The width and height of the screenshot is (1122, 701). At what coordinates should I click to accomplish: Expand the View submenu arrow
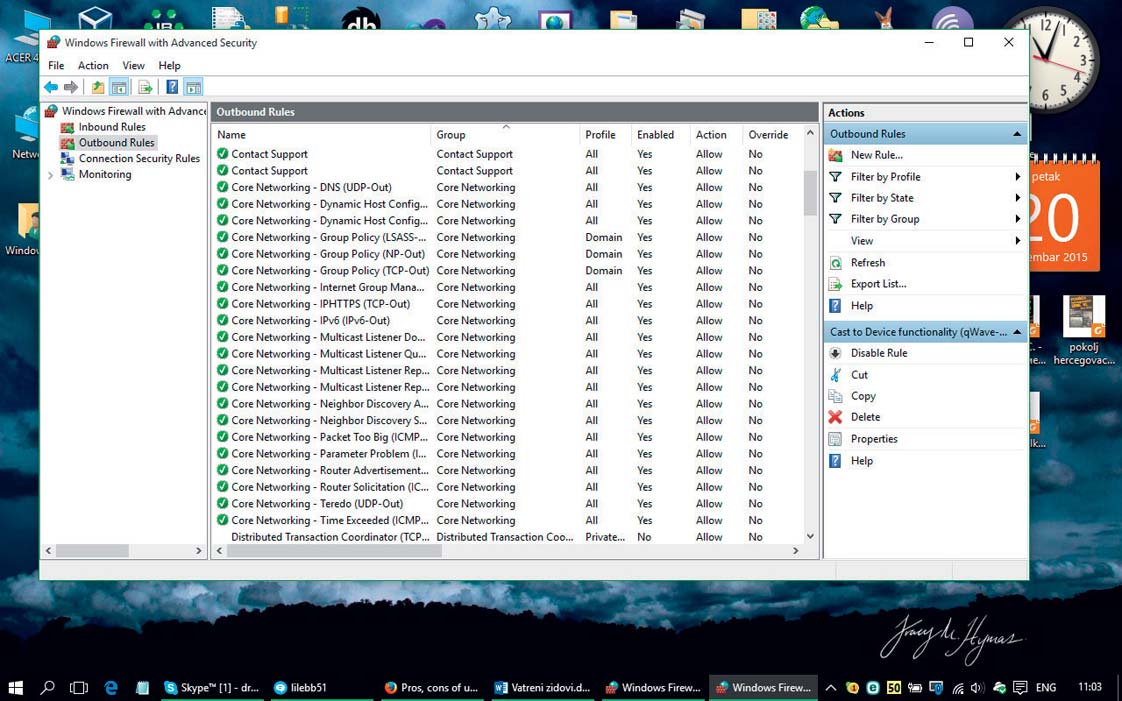click(x=1017, y=241)
